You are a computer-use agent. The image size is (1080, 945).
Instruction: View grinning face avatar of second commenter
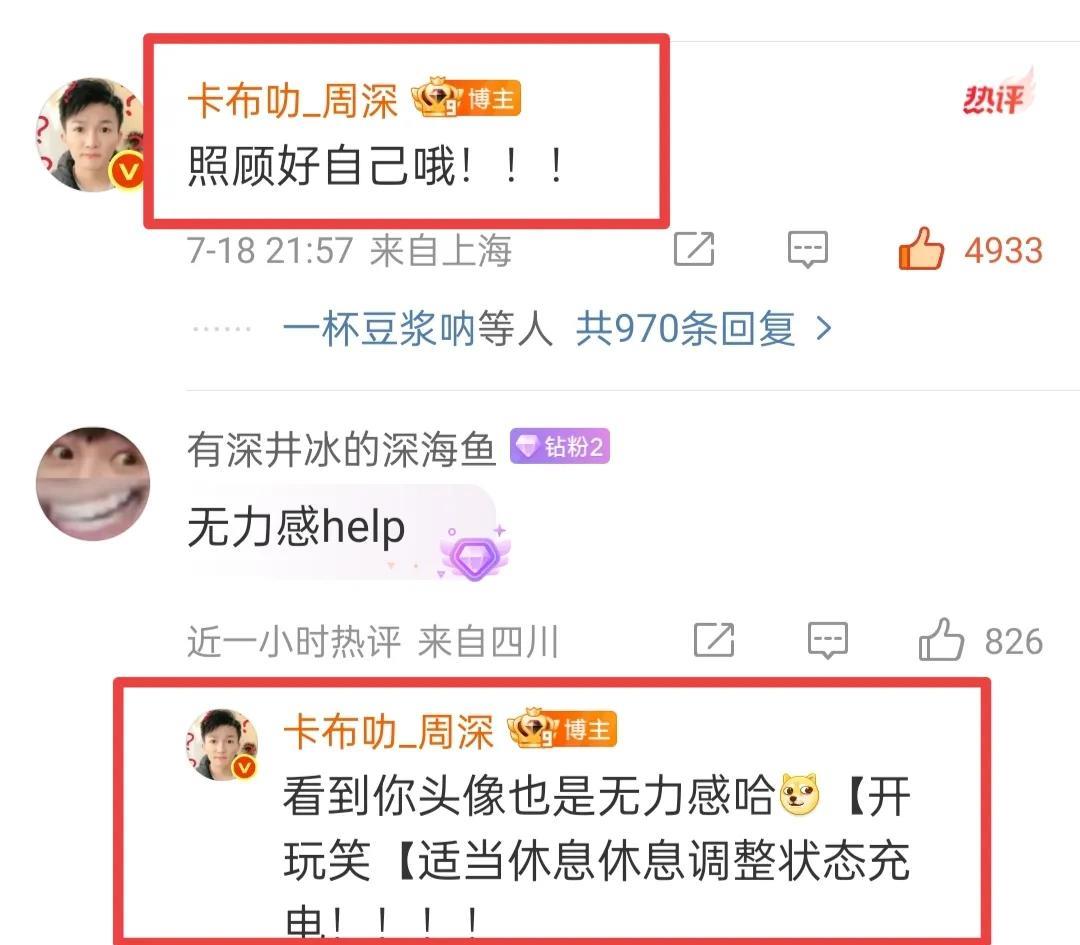93,483
